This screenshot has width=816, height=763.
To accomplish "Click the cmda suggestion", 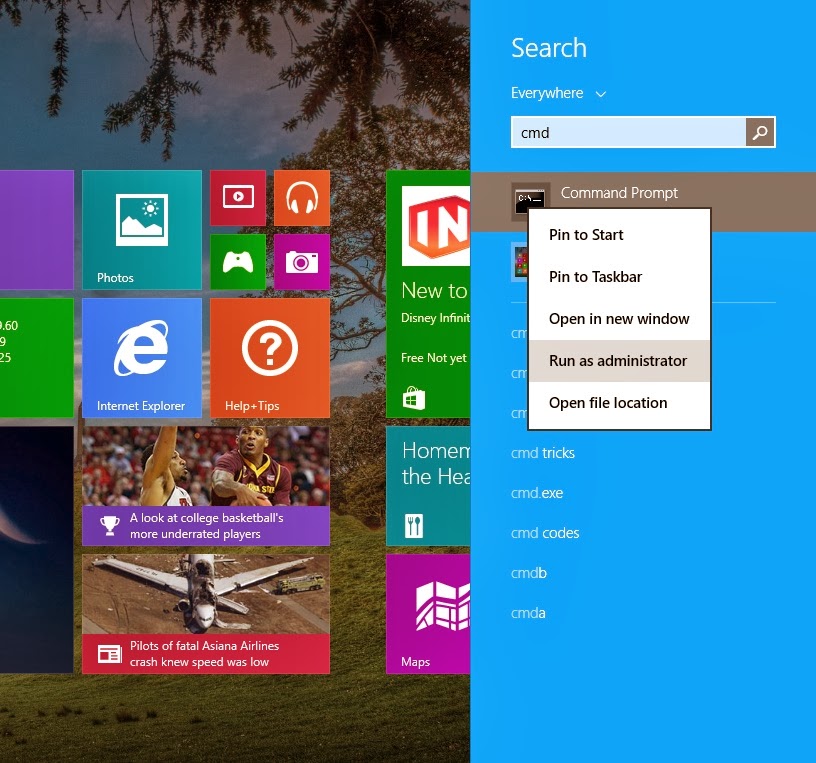I will [x=528, y=613].
